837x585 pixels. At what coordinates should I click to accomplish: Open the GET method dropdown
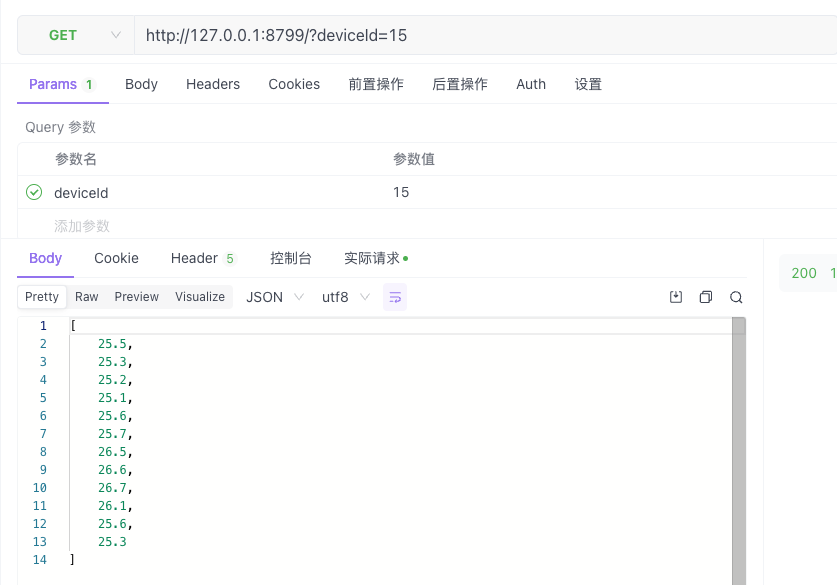click(x=76, y=35)
